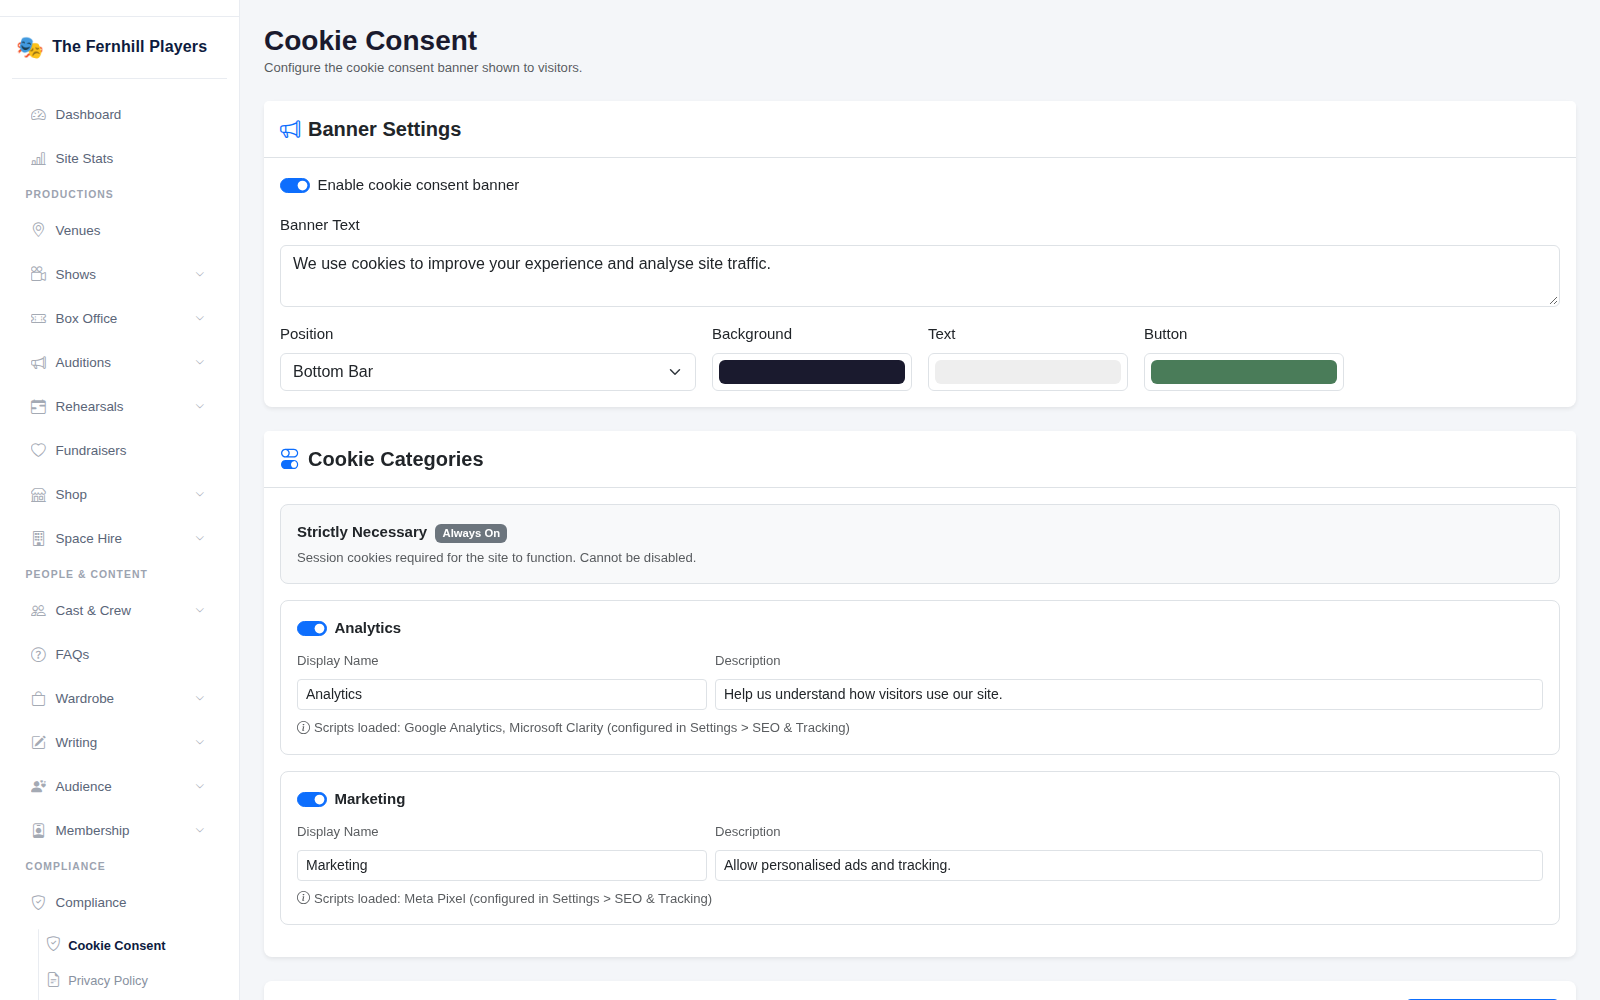Viewport: 1600px width, 1000px height.
Task: Click the Dashboard gauge icon
Action: point(38,115)
